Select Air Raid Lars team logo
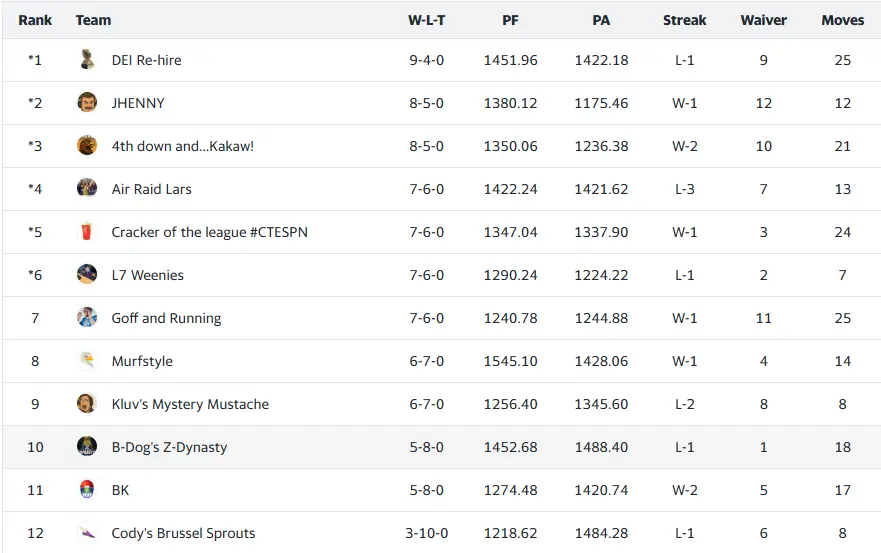 pyautogui.click(x=87, y=189)
